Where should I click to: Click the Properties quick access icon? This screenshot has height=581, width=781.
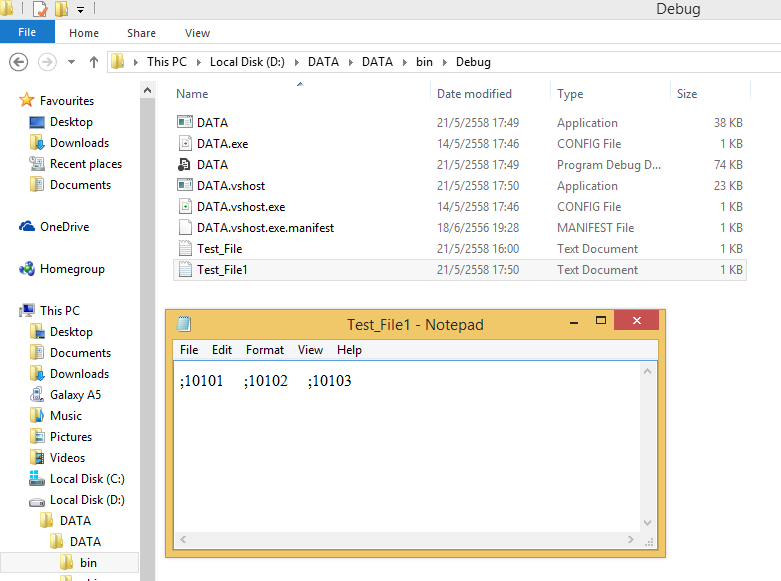[x=40, y=9]
